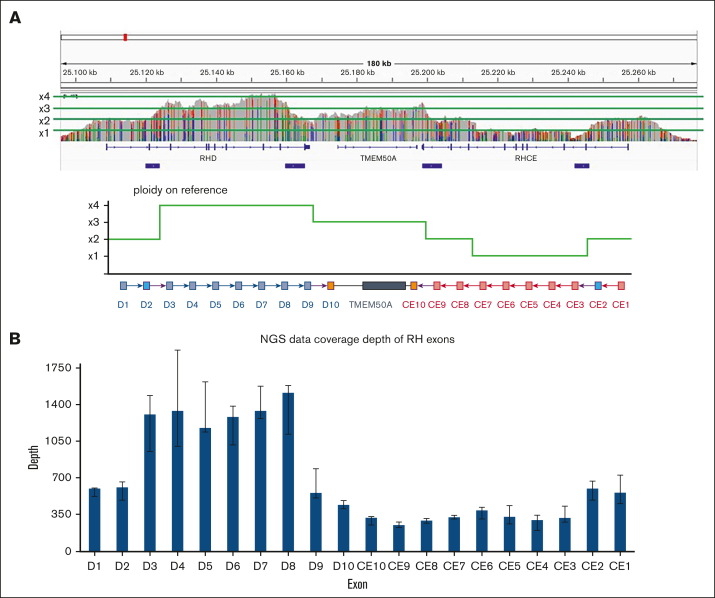Select the 25.120 kb ruler tick label
Screen dimensions: 715x598
click(147, 72)
